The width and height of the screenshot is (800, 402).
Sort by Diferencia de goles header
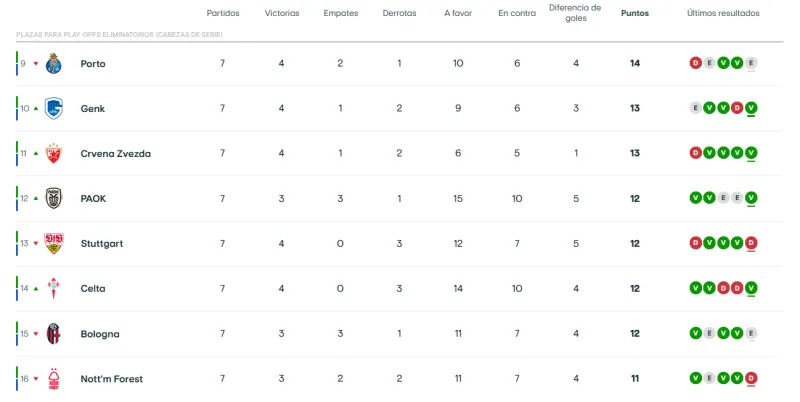tap(576, 13)
